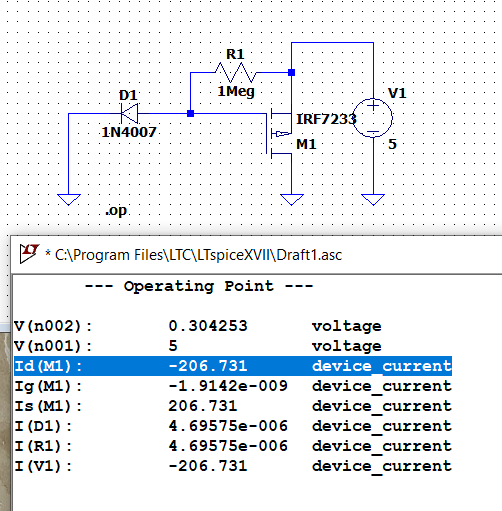The width and height of the screenshot is (502, 511).
Task: Click the value 0.304253
Action: [x=208, y=326]
